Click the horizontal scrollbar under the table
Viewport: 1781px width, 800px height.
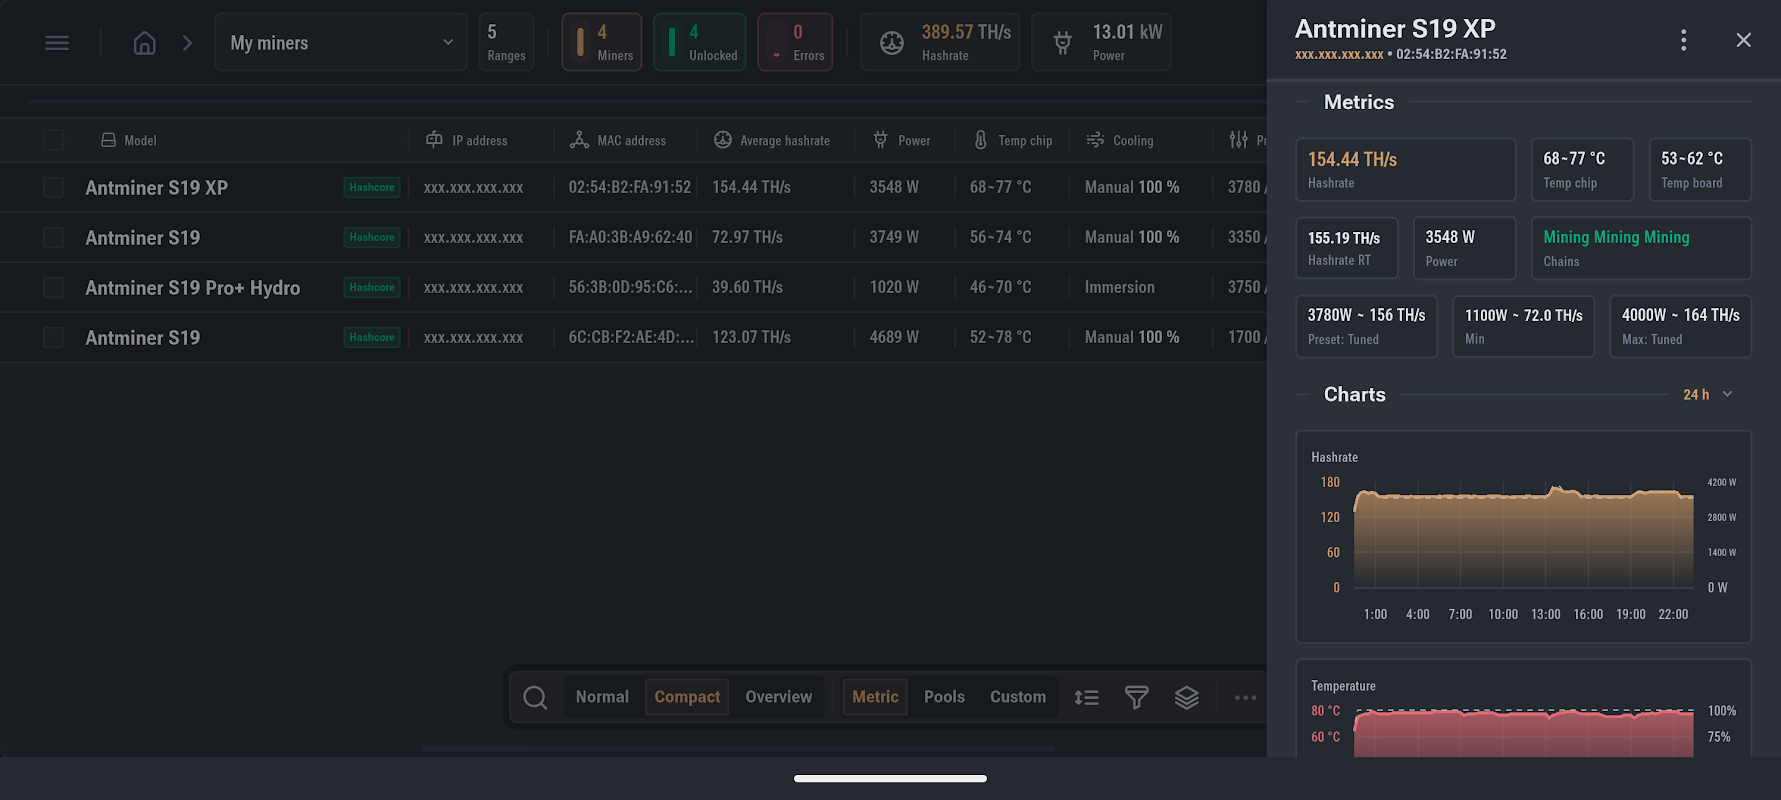738,748
